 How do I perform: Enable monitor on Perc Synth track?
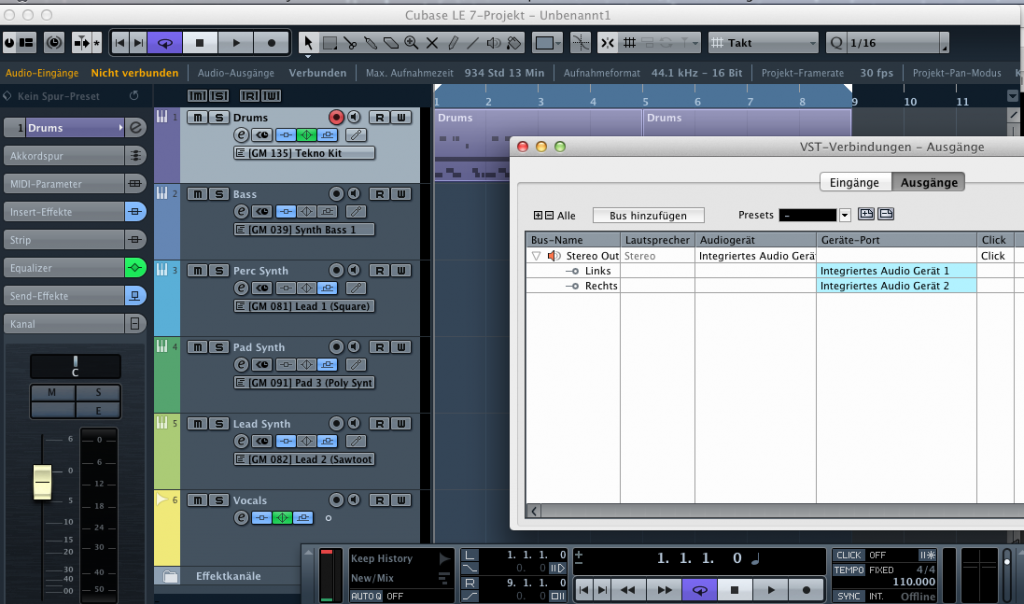pos(354,270)
